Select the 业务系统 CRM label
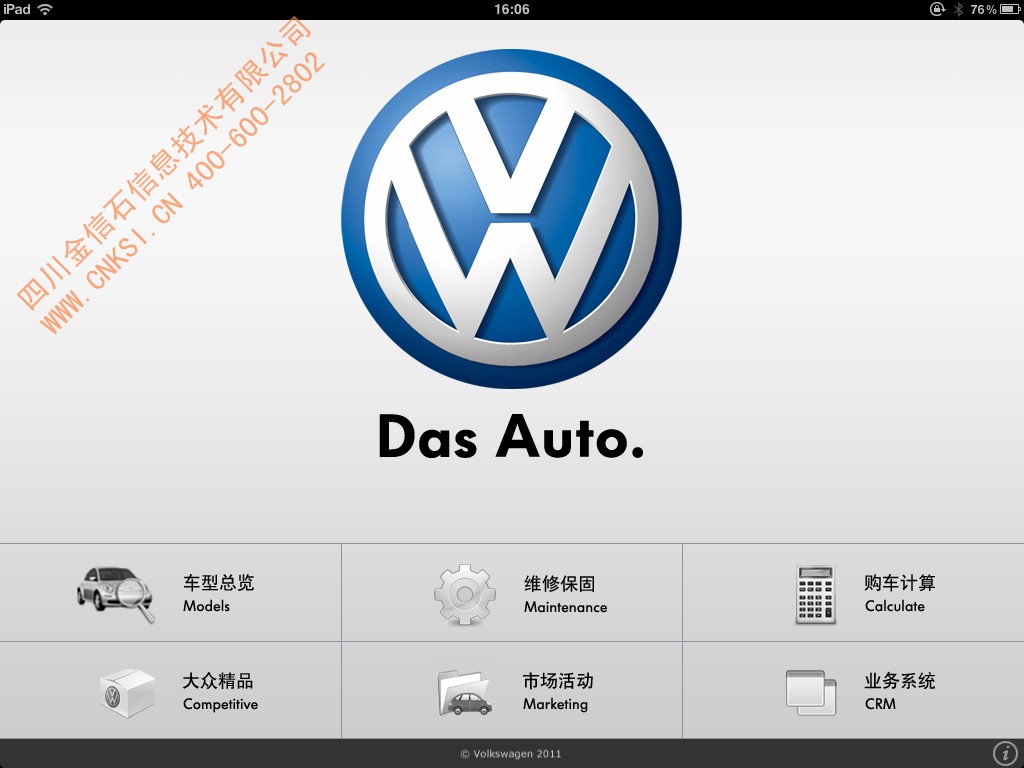 (900, 692)
